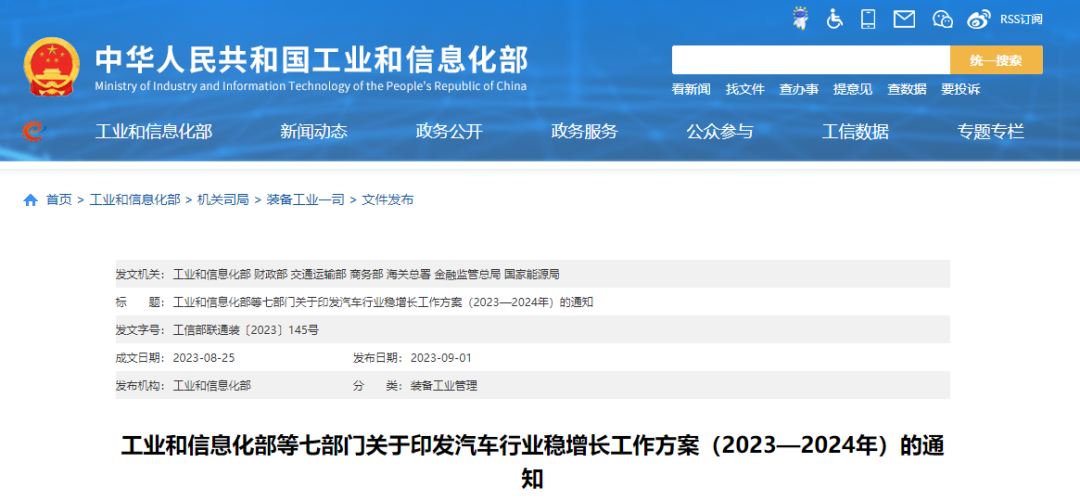Open the 提意见 quick link

(853, 89)
